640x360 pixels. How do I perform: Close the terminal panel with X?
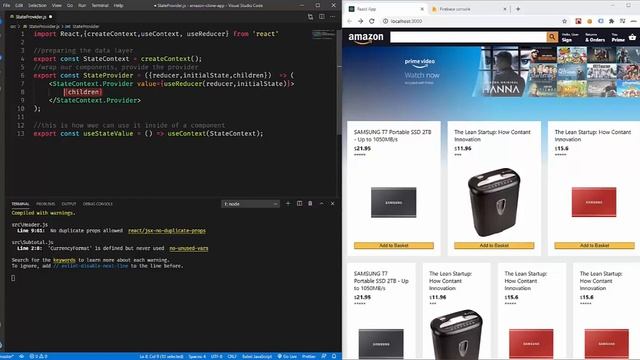pos(332,203)
